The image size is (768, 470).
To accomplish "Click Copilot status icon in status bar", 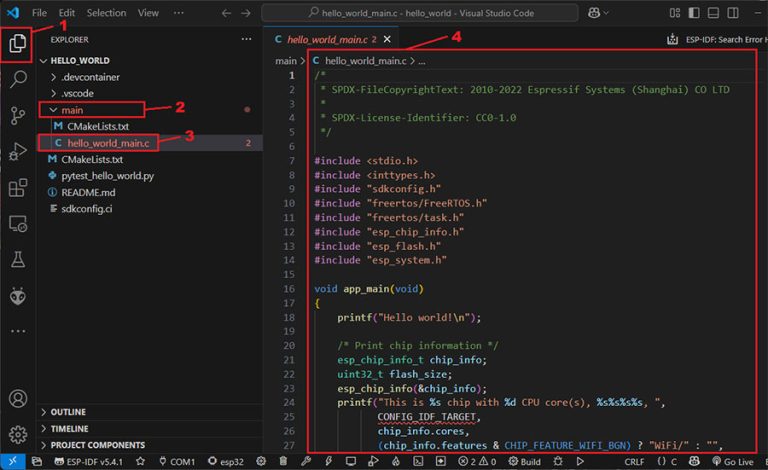I will point(695,461).
